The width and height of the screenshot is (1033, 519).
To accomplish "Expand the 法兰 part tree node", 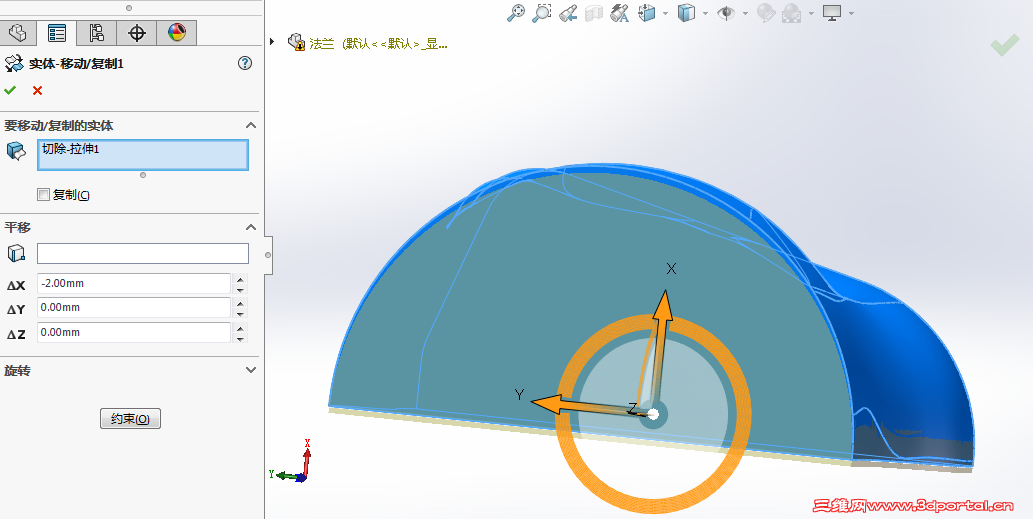I will tap(272, 41).
